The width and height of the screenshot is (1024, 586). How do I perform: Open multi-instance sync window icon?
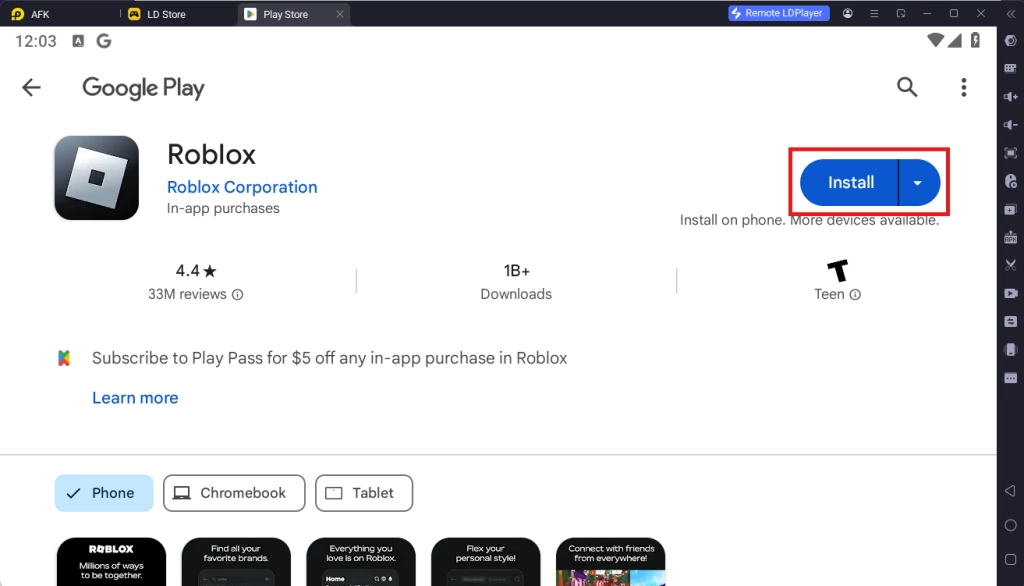1010,210
